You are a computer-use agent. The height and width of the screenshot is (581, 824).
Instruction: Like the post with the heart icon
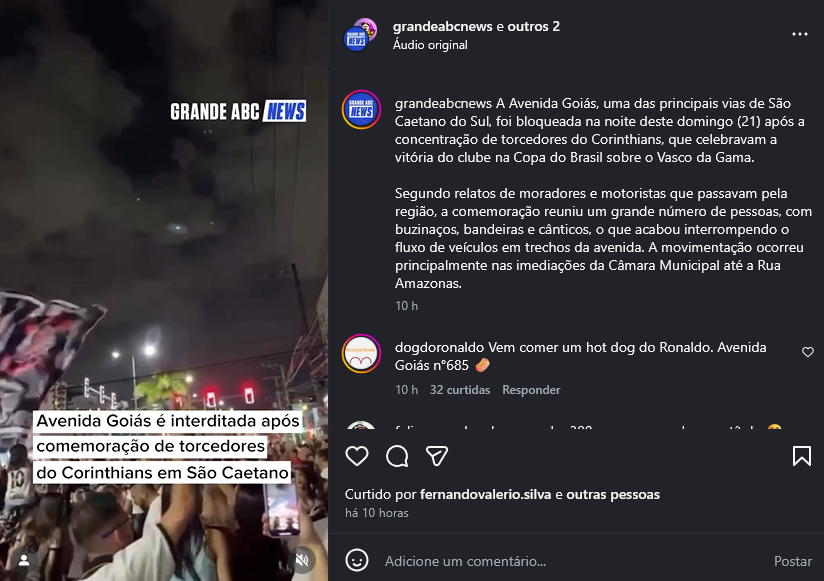(x=357, y=456)
